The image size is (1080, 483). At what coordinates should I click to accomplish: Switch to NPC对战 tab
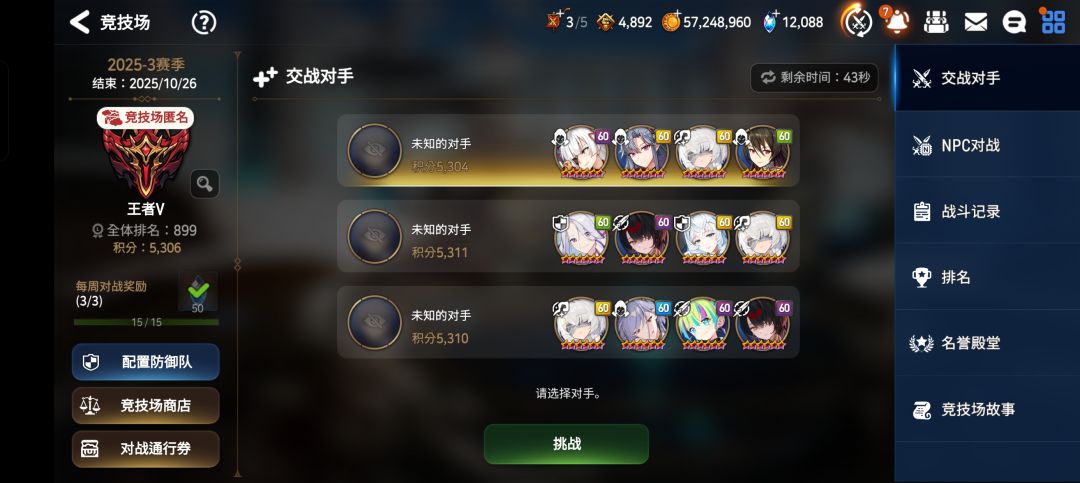(987, 145)
